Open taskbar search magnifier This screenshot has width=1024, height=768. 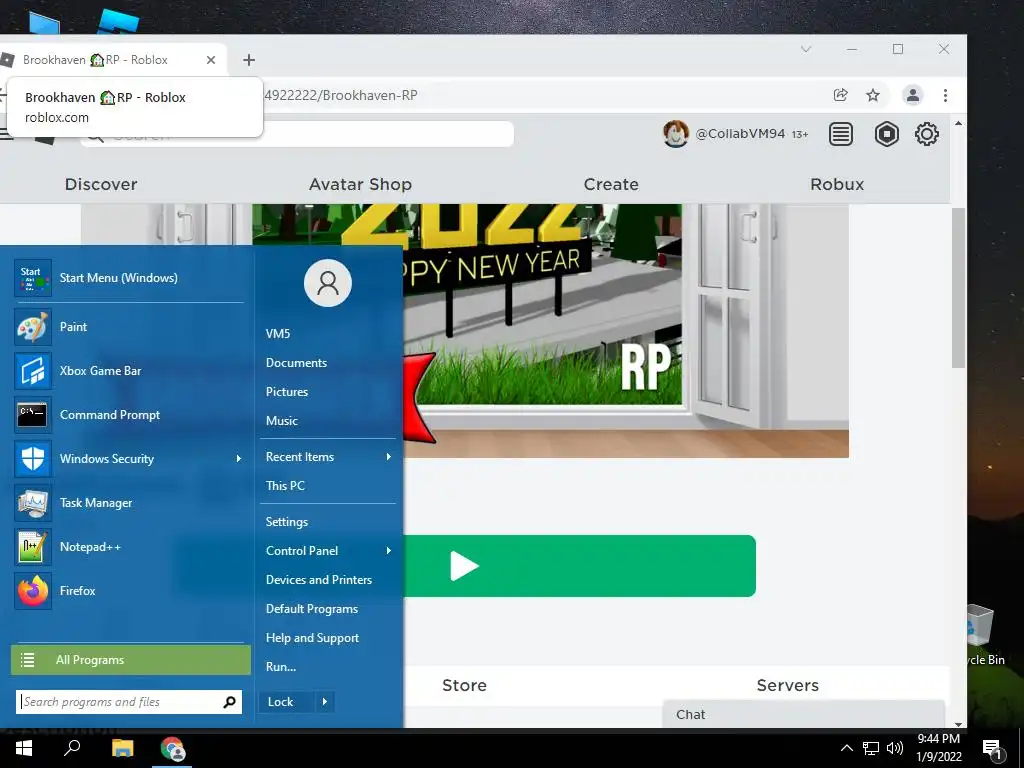coord(72,748)
